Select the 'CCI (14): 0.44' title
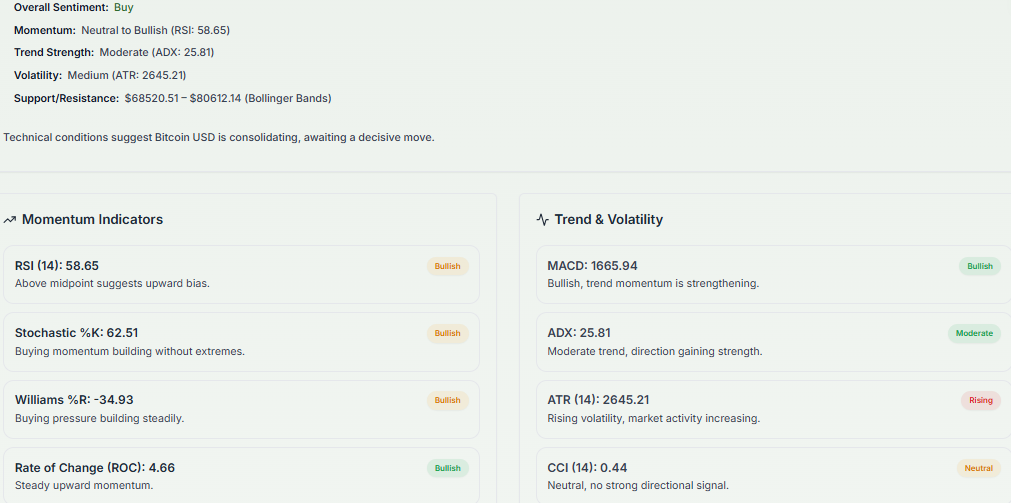The height and width of the screenshot is (503, 1011). tap(587, 468)
